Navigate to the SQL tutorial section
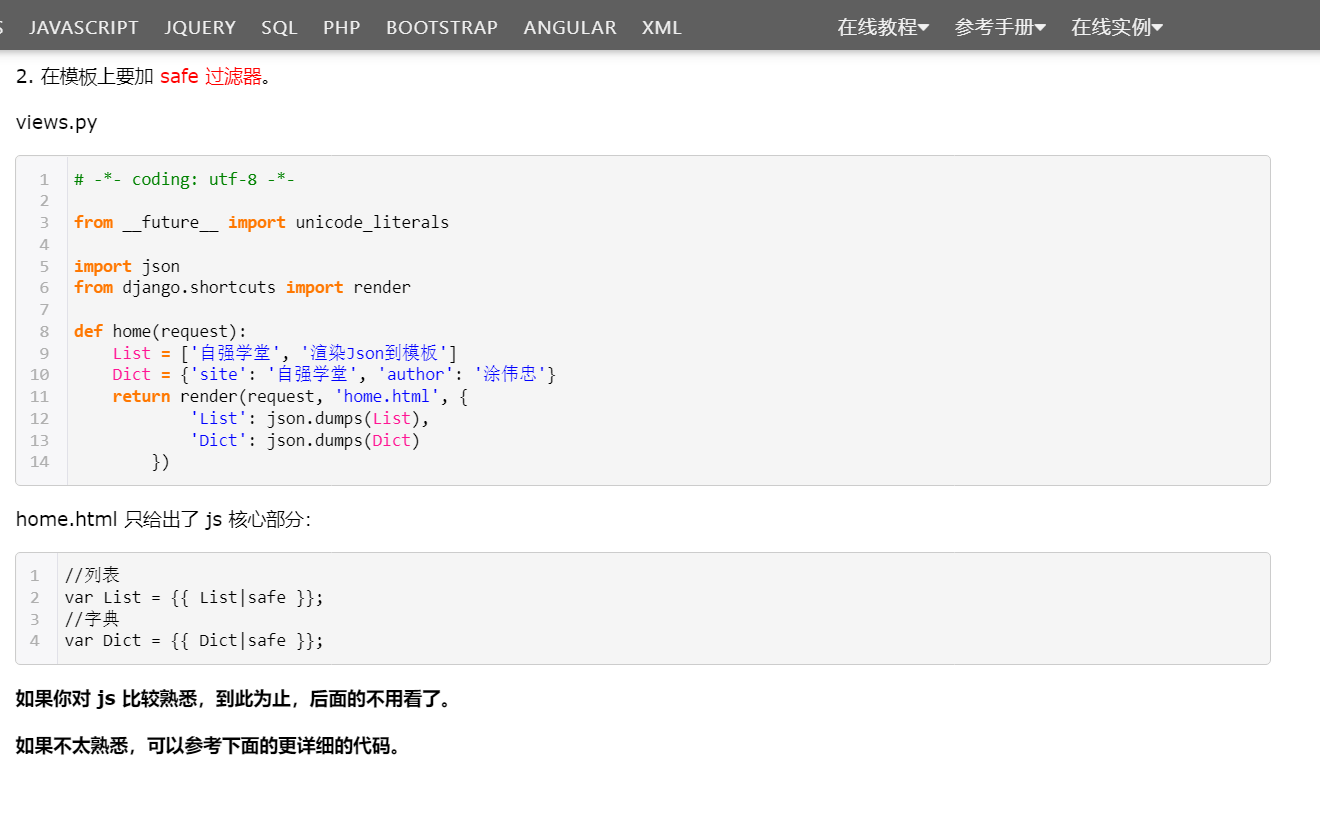 (279, 27)
